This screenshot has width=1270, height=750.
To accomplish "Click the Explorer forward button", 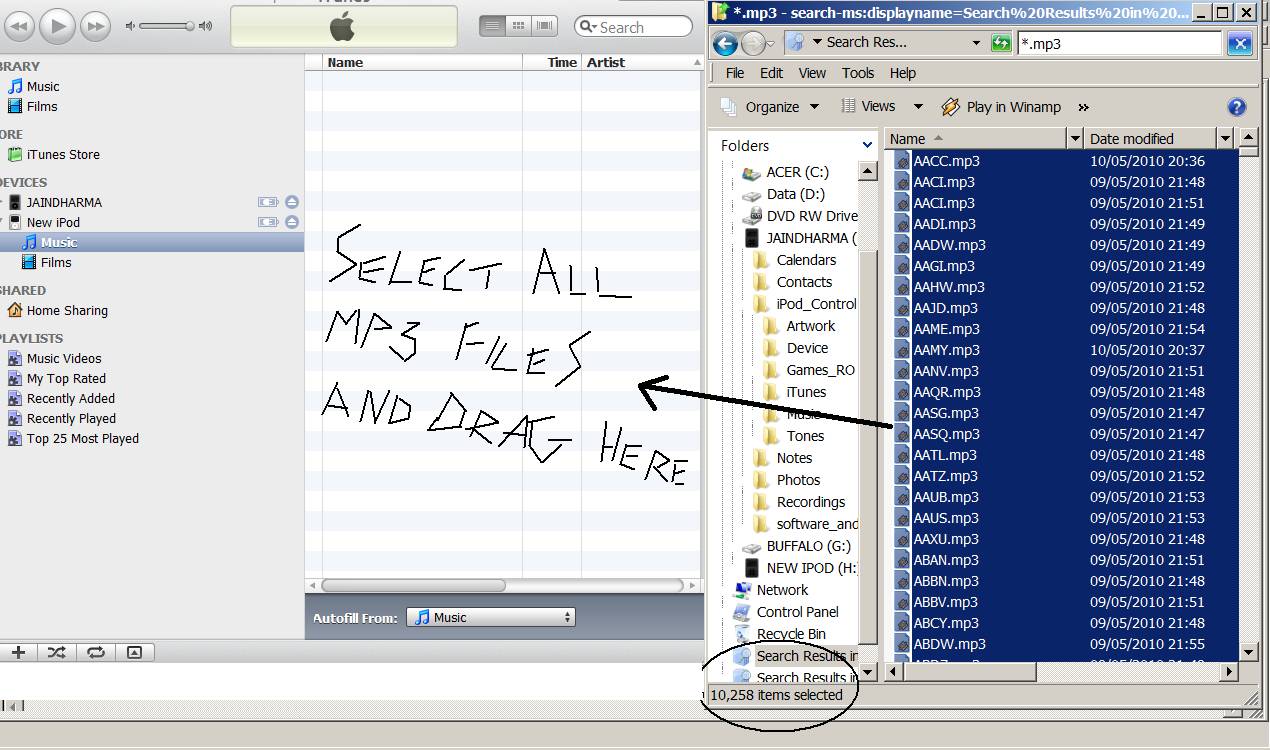I will (752, 43).
